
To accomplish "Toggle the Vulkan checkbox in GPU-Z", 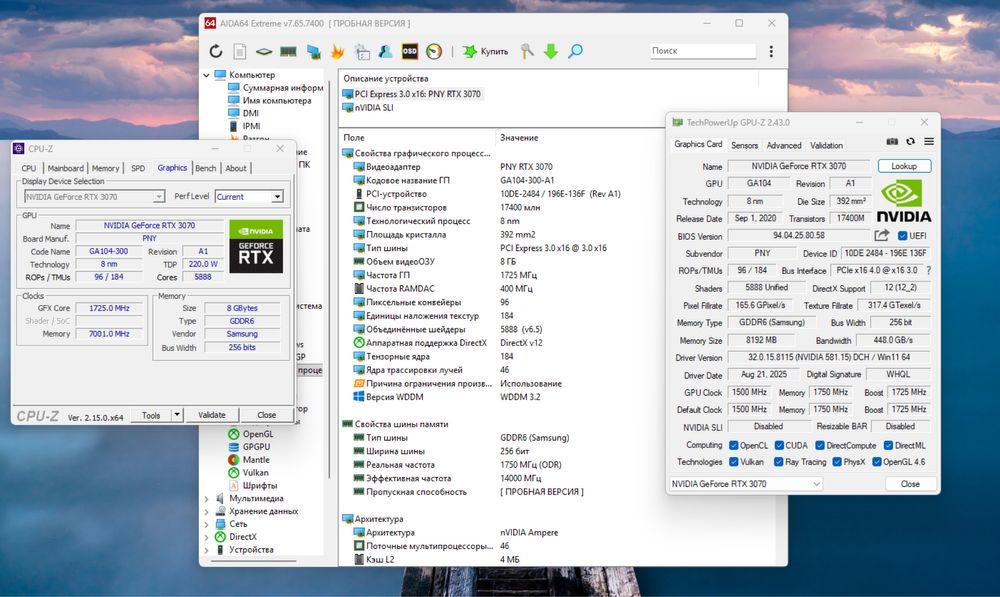I will [x=733, y=462].
